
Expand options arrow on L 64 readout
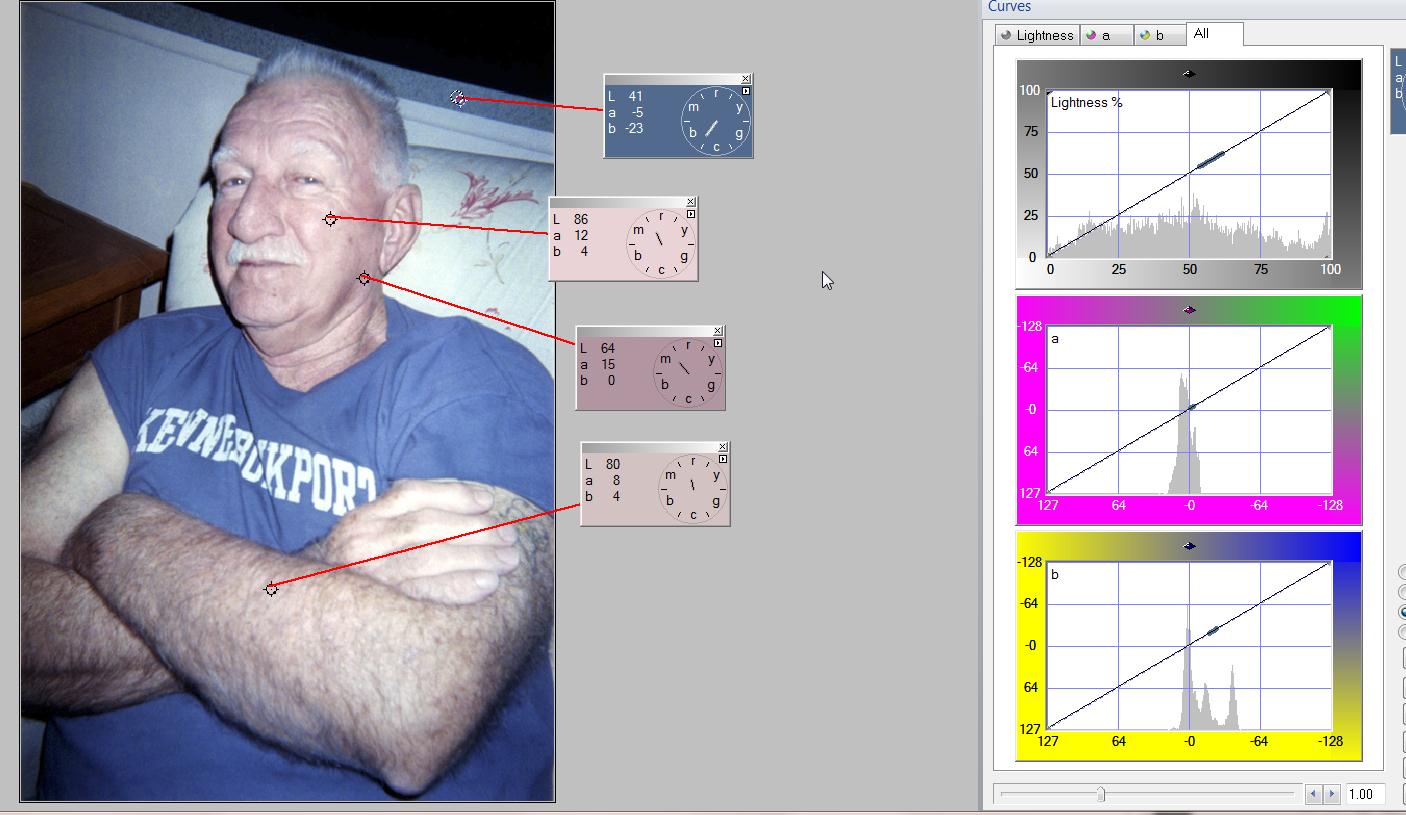[718, 343]
